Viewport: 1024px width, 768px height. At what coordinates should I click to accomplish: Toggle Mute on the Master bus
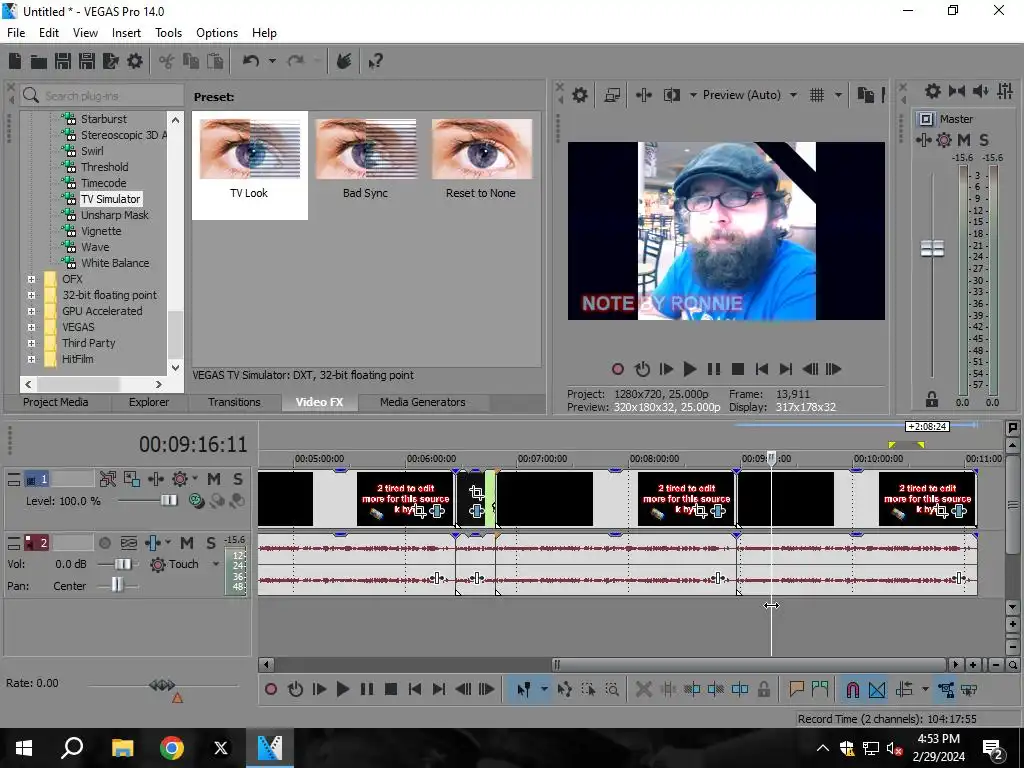pos(963,140)
